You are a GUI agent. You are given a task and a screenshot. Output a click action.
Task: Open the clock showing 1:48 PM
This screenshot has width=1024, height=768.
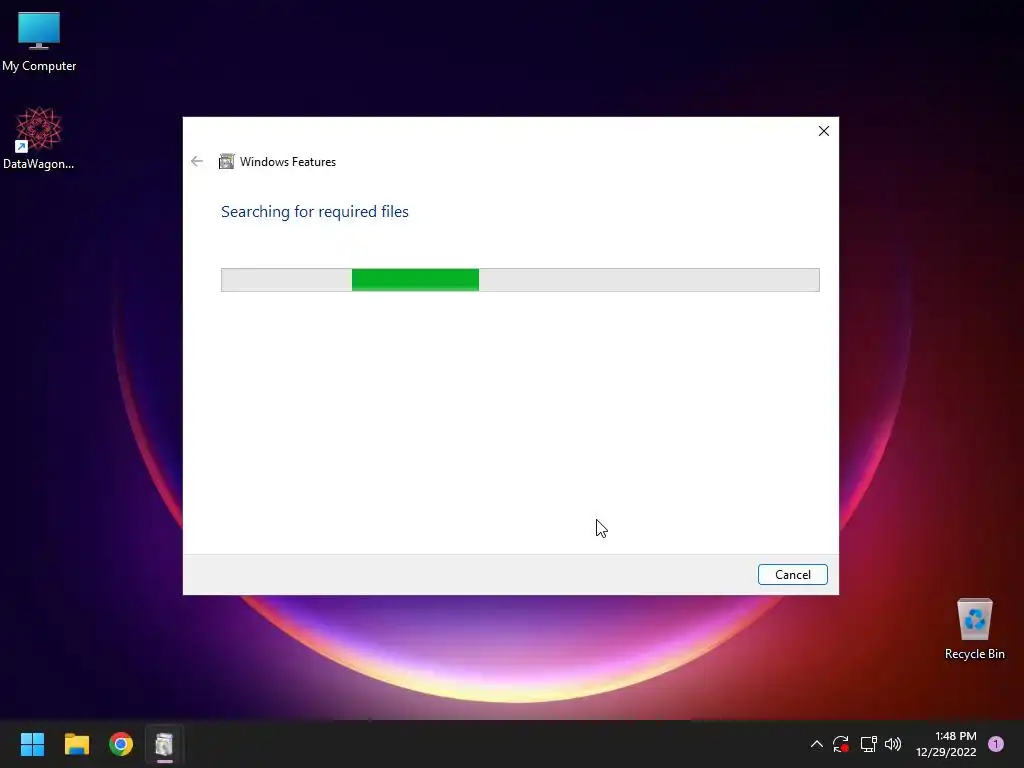pyautogui.click(x=946, y=744)
